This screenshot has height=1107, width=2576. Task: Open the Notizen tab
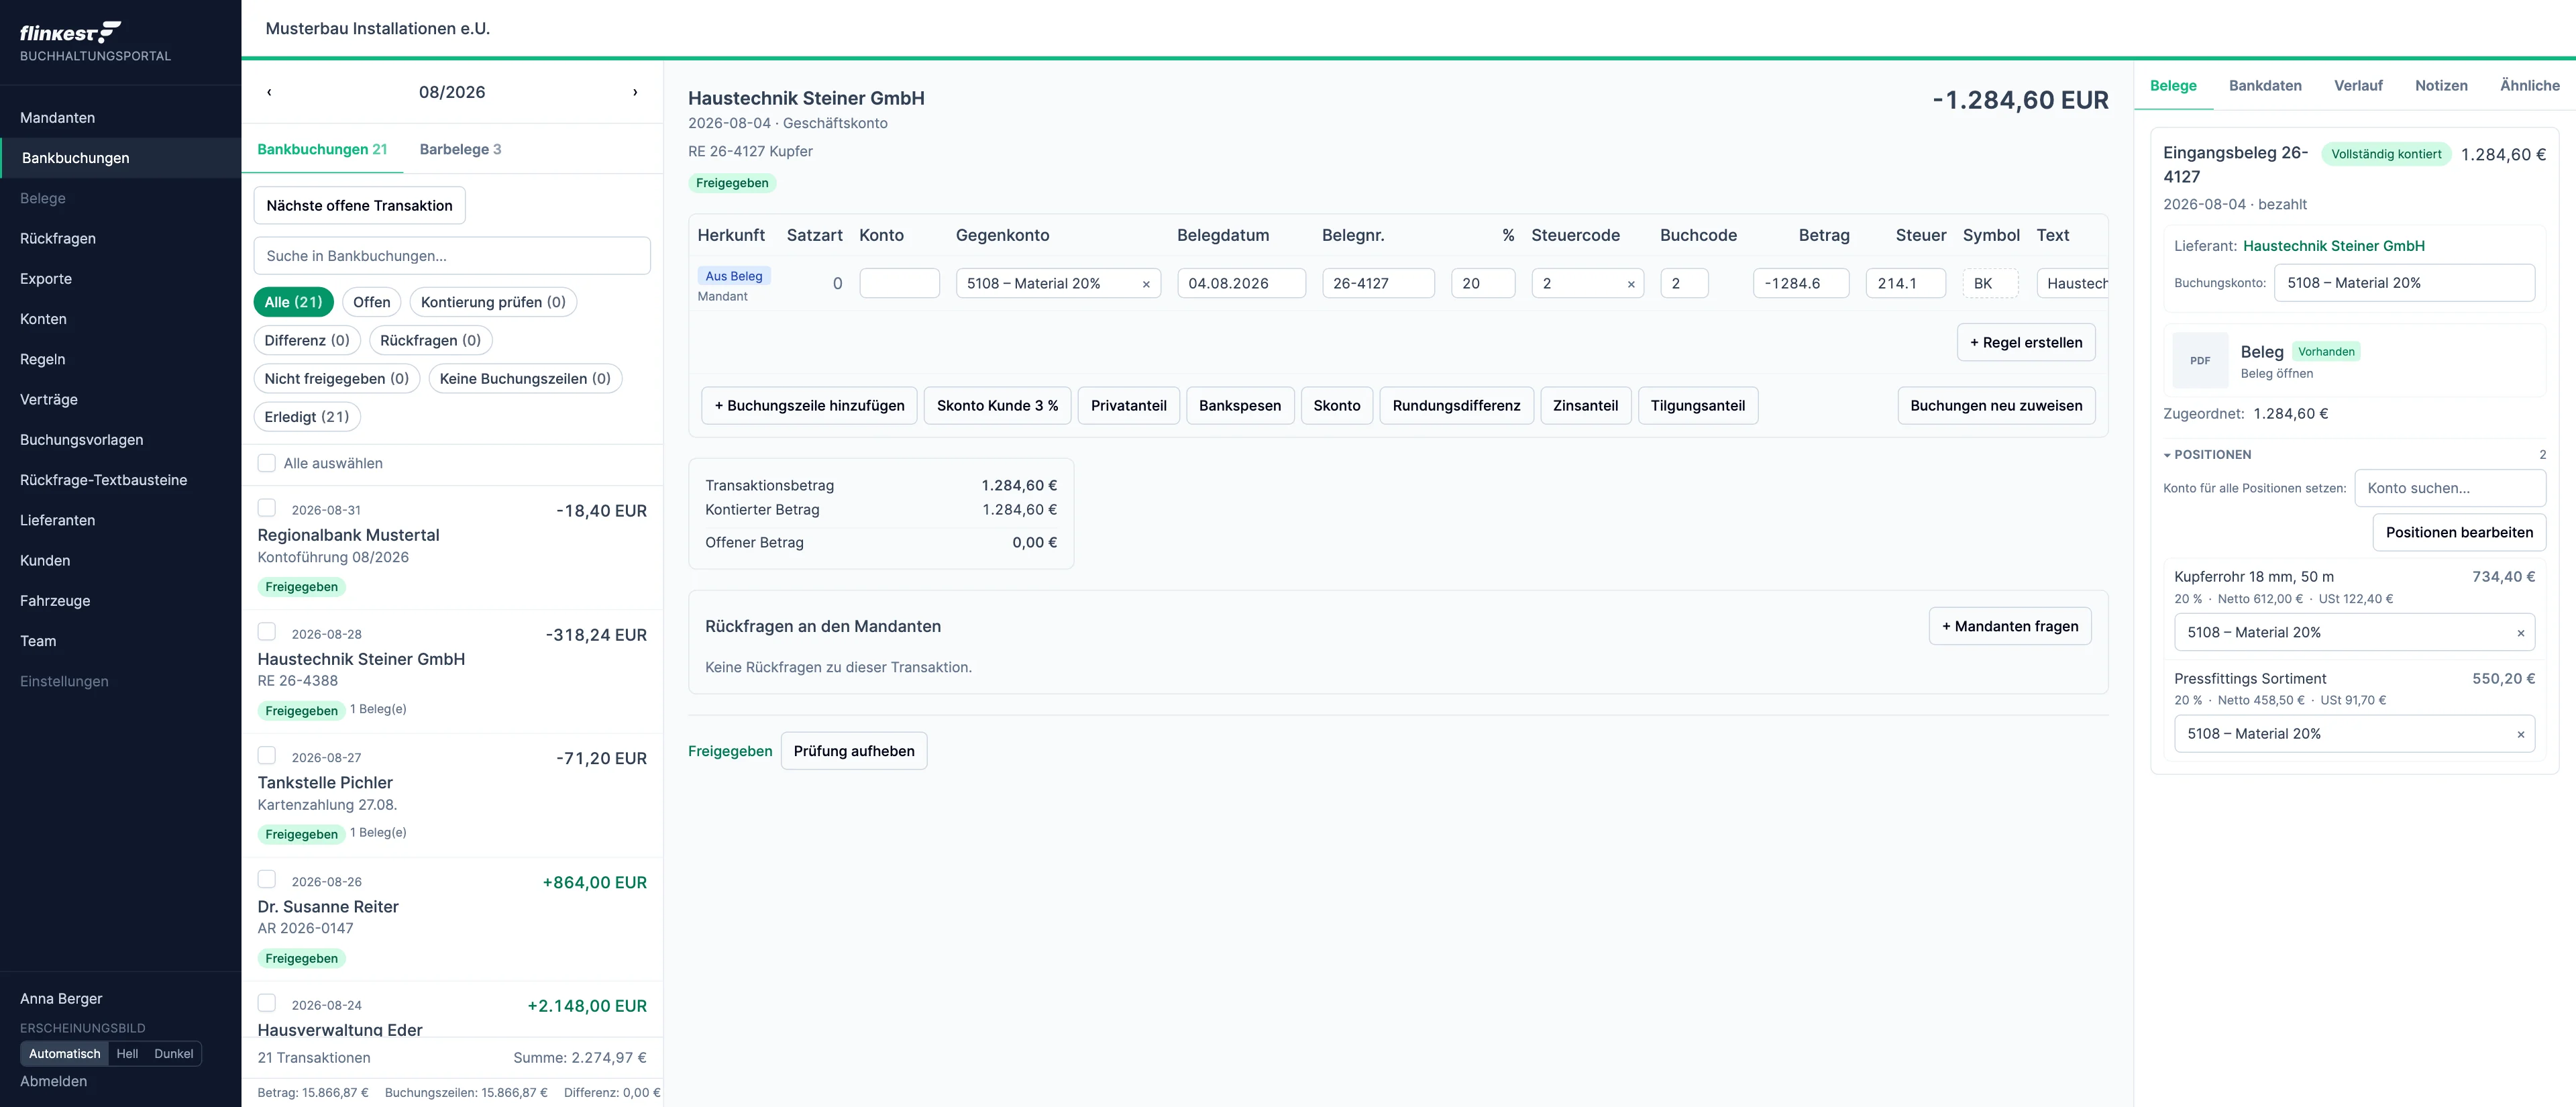coord(2441,86)
